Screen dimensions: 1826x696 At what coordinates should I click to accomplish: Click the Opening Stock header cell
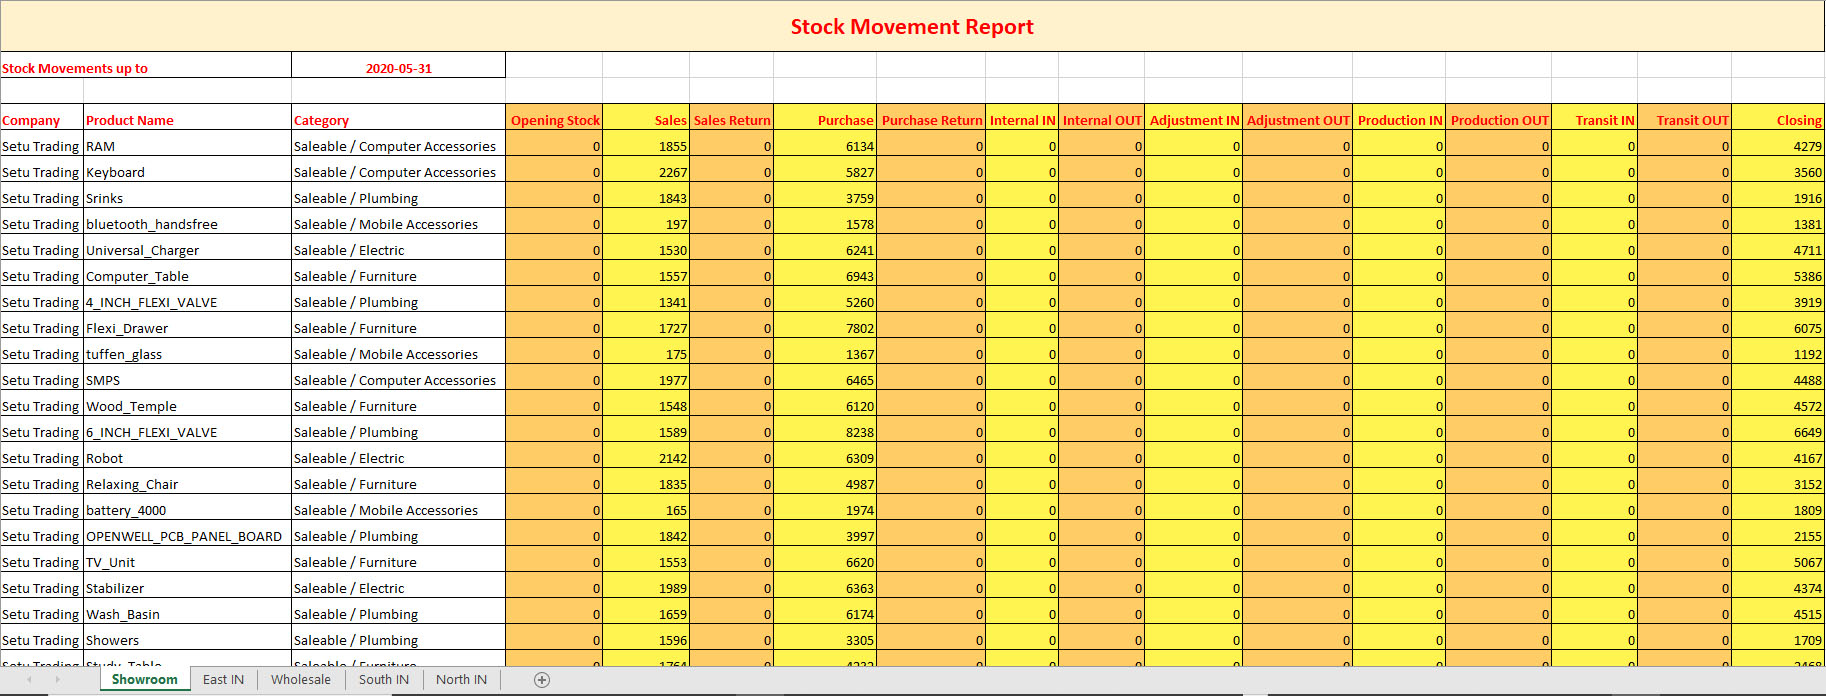(554, 117)
